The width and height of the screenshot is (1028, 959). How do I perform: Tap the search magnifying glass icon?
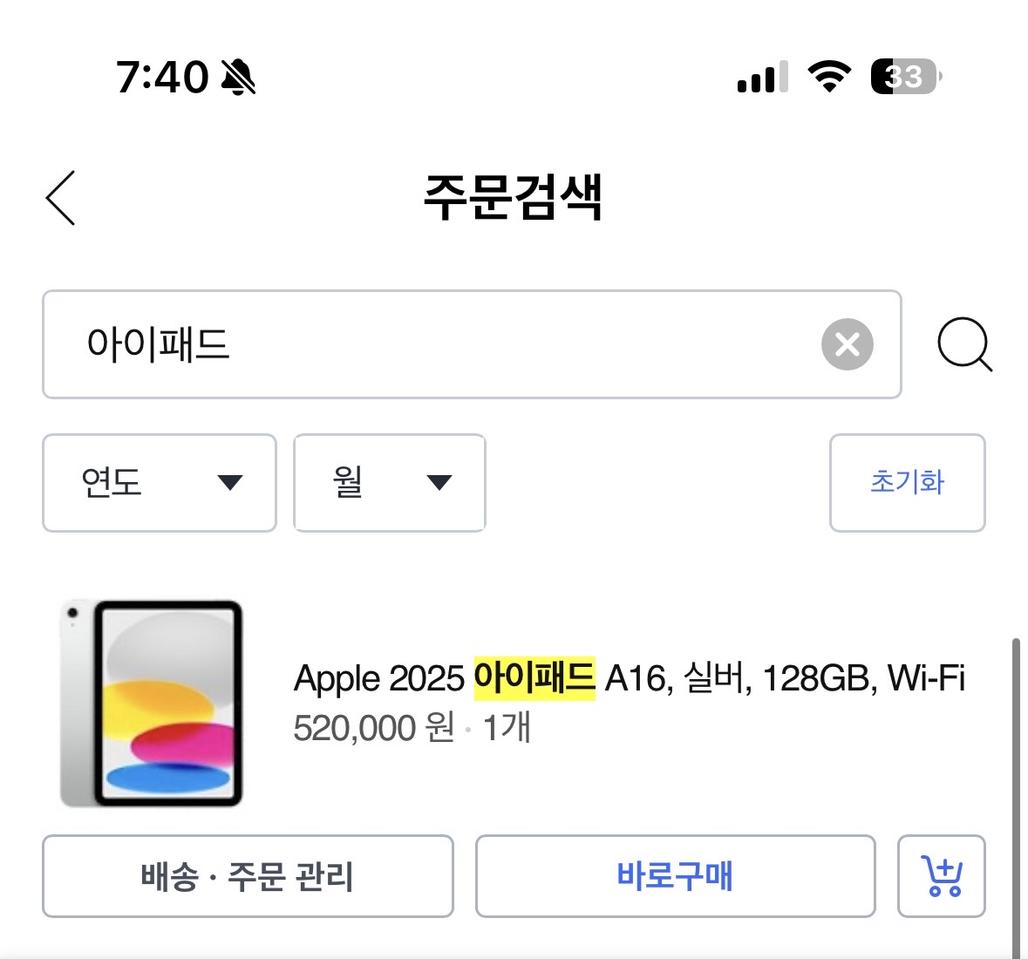click(x=963, y=345)
